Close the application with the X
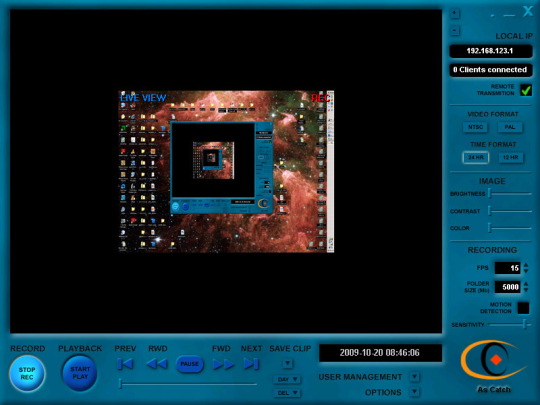The height and width of the screenshot is (405, 540). 528,11
